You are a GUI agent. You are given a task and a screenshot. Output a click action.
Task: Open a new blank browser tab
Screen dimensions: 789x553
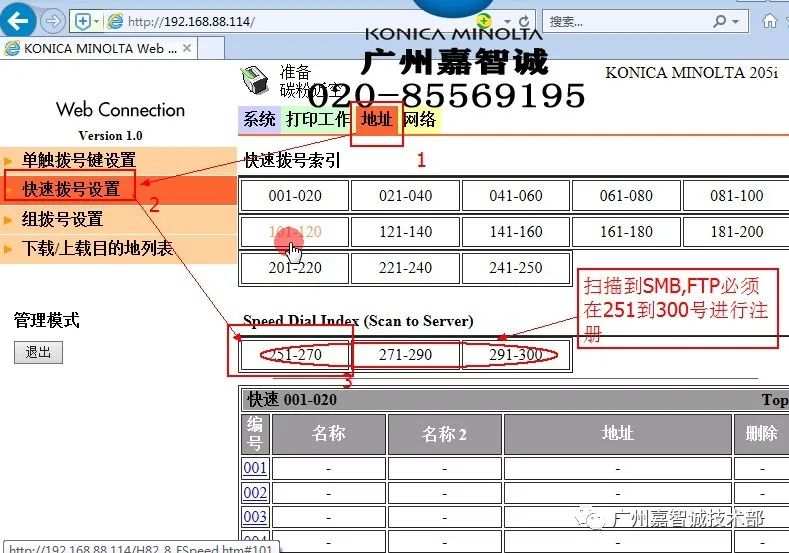tap(210, 49)
